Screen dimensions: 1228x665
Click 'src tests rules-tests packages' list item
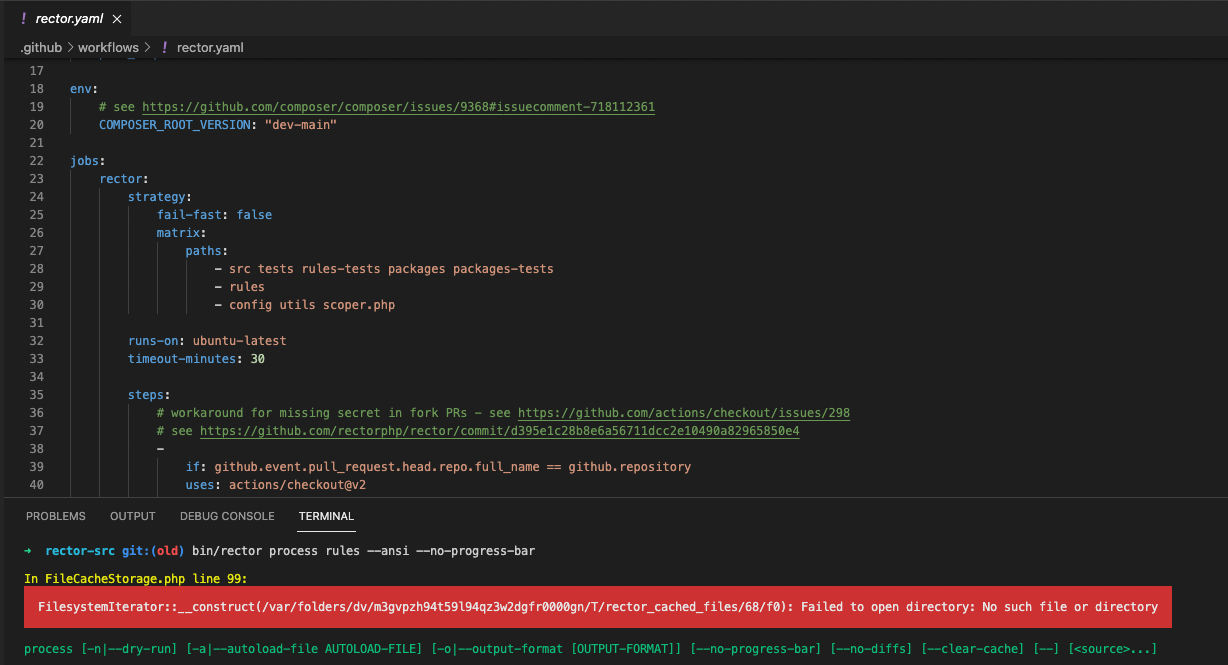click(x=384, y=269)
